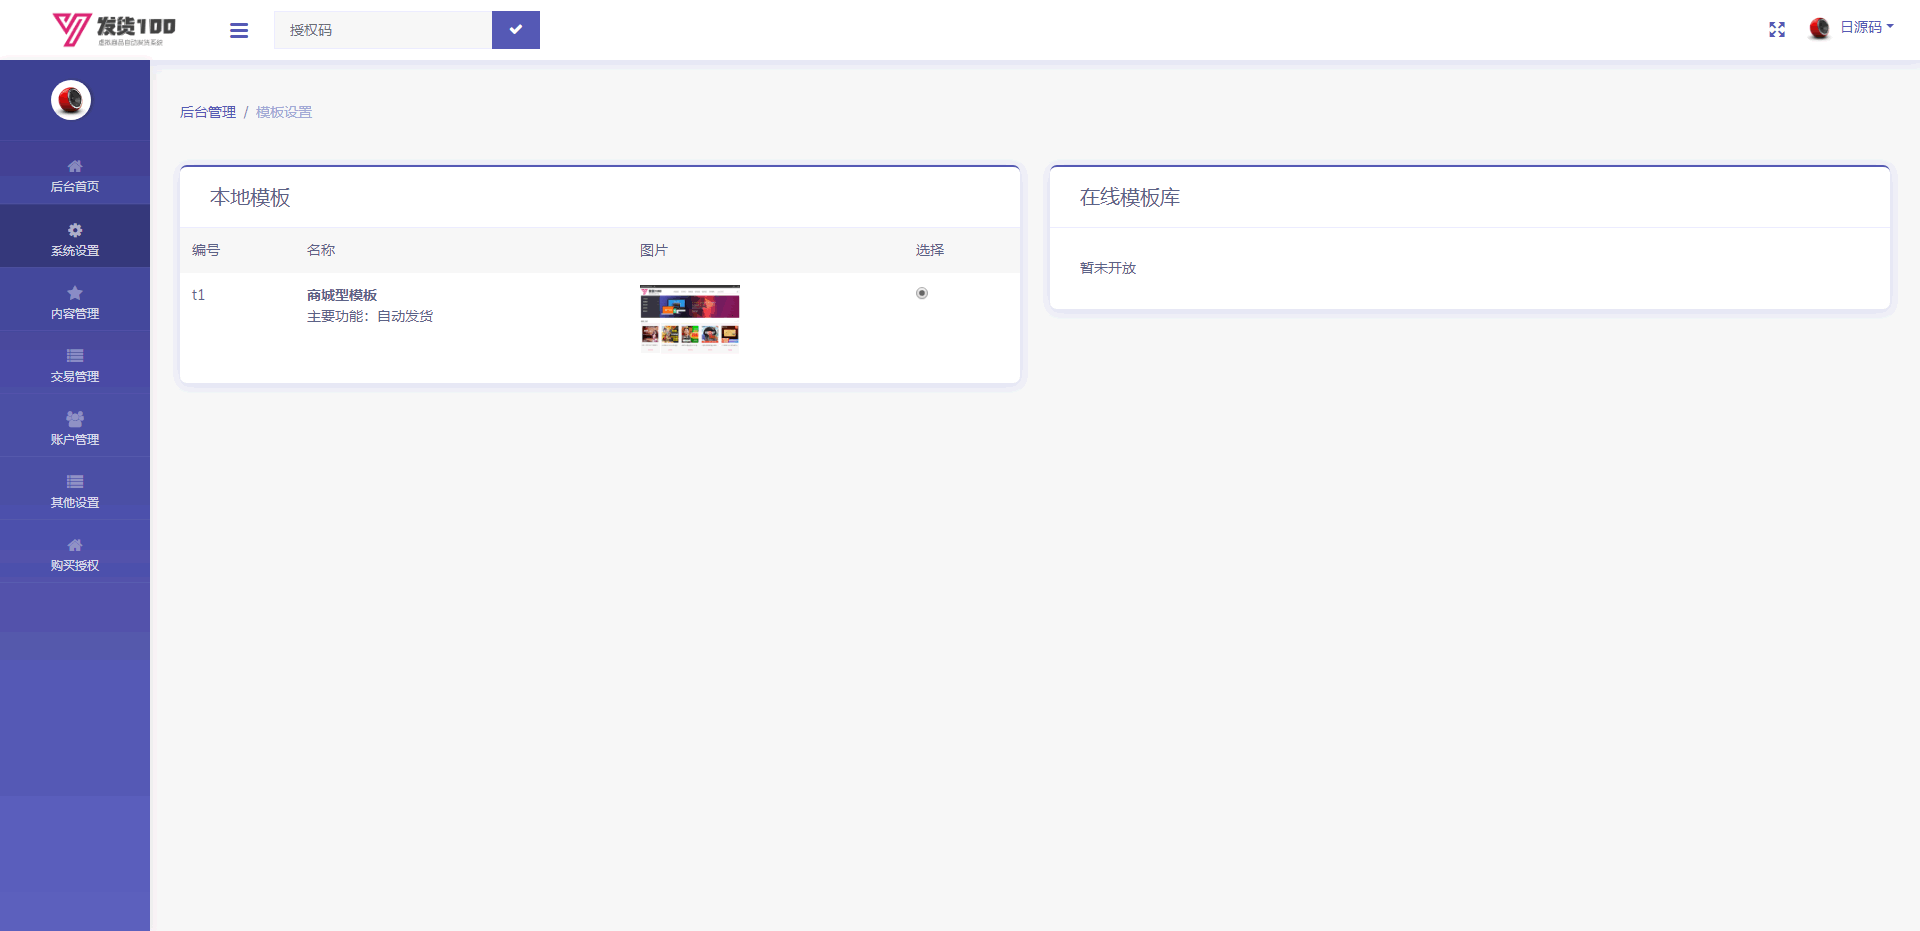Open 账户管理 menu item
The width and height of the screenshot is (1920, 931).
pyautogui.click(x=75, y=426)
